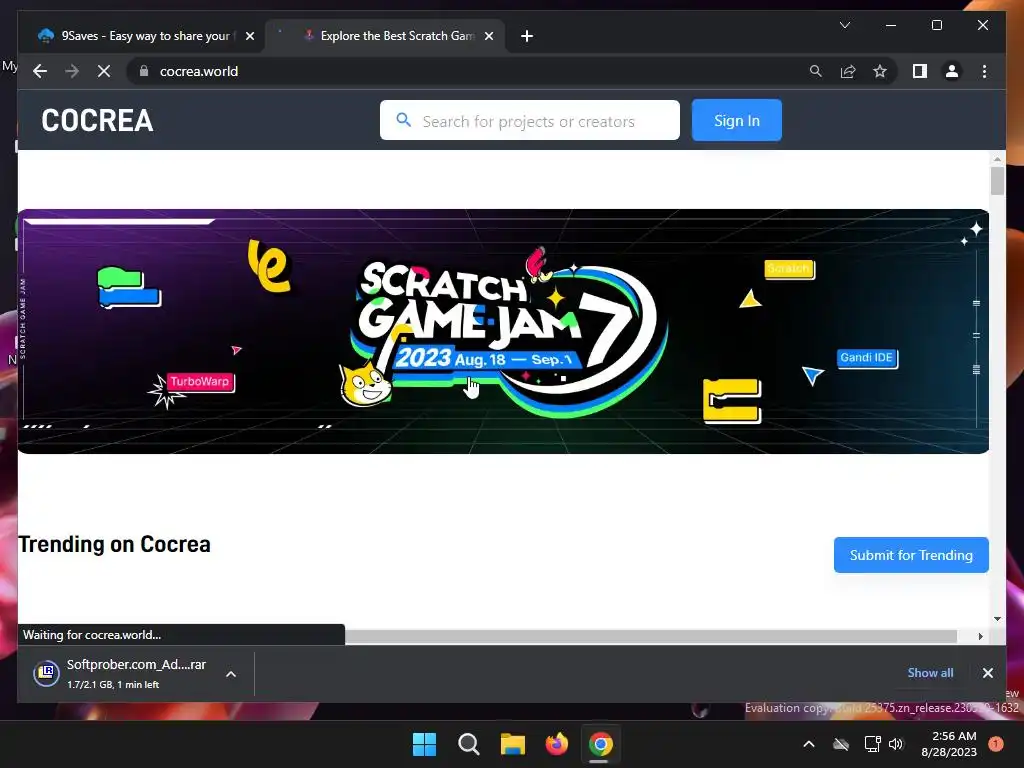Show hidden system tray icons
The image size is (1024, 768).
point(808,744)
